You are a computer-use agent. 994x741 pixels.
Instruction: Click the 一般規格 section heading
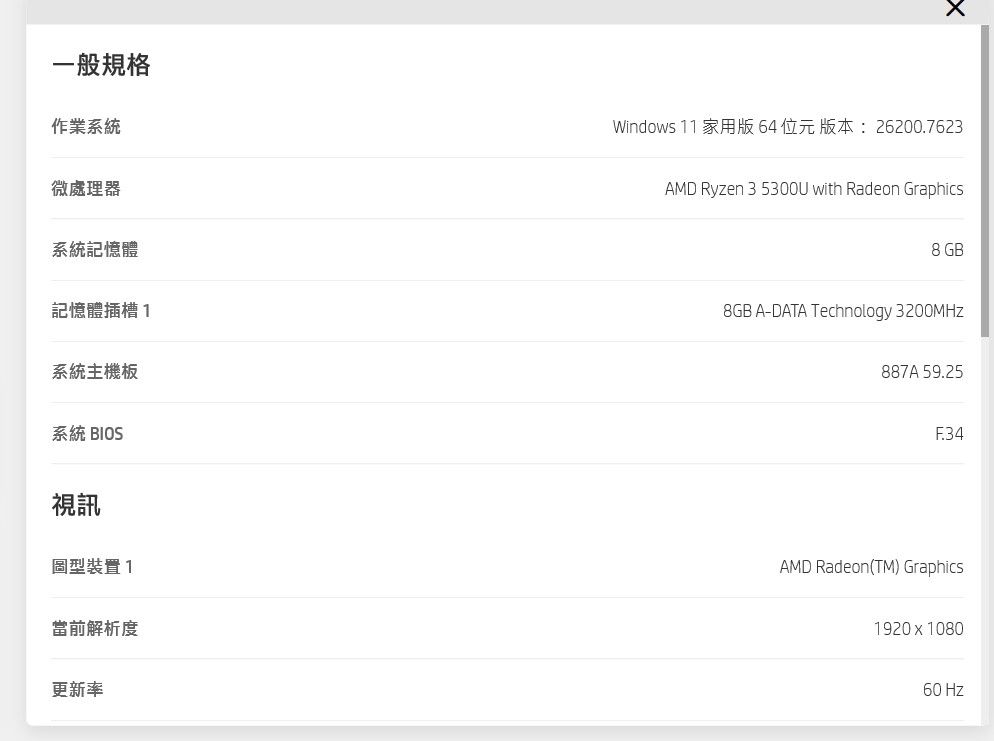101,66
